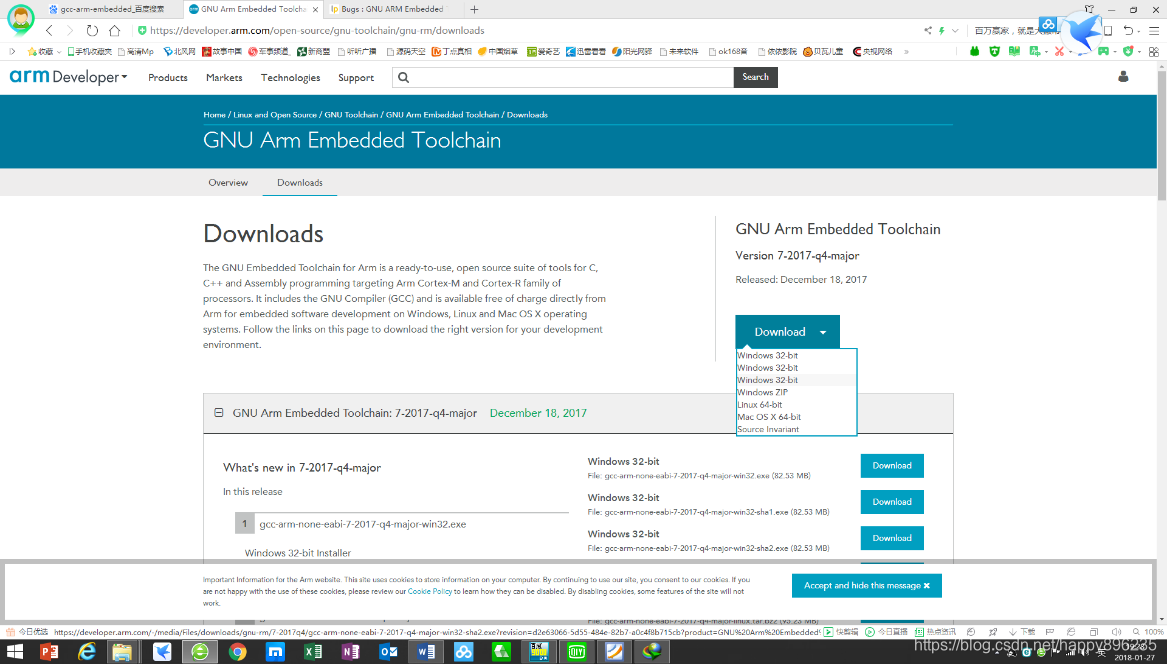Click the vertical page scrollbar thumb
Screen dimensions: 1167x664
[1162, 134]
